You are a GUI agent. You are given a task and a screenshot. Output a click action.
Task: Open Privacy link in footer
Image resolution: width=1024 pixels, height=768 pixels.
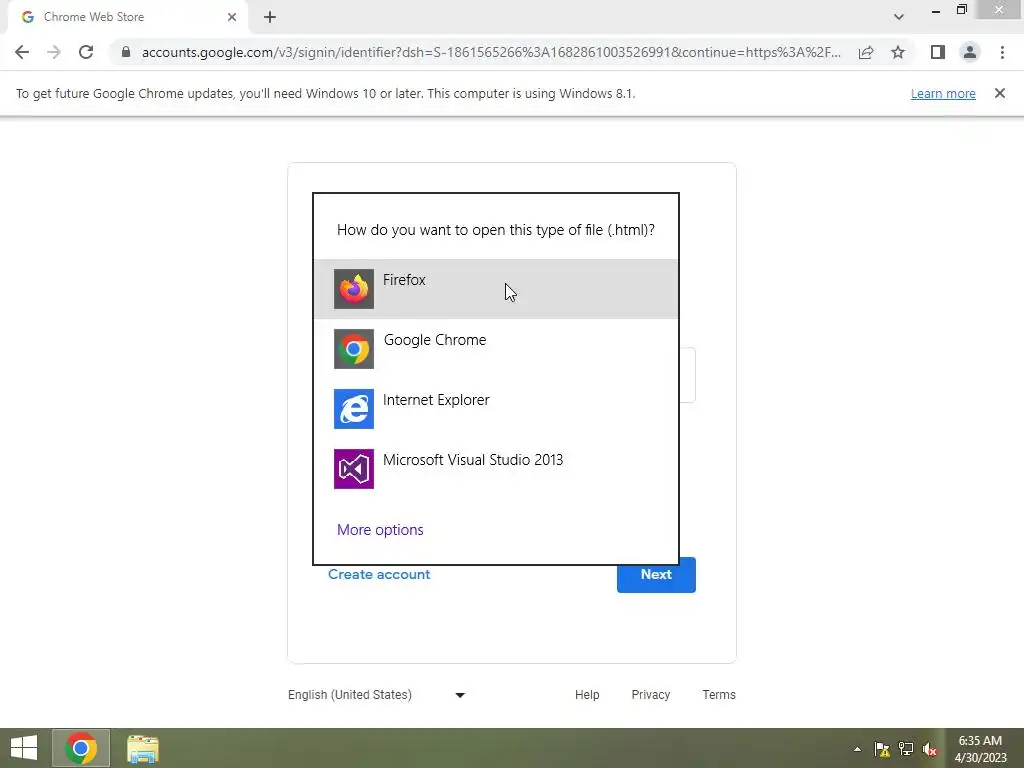click(650, 695)
